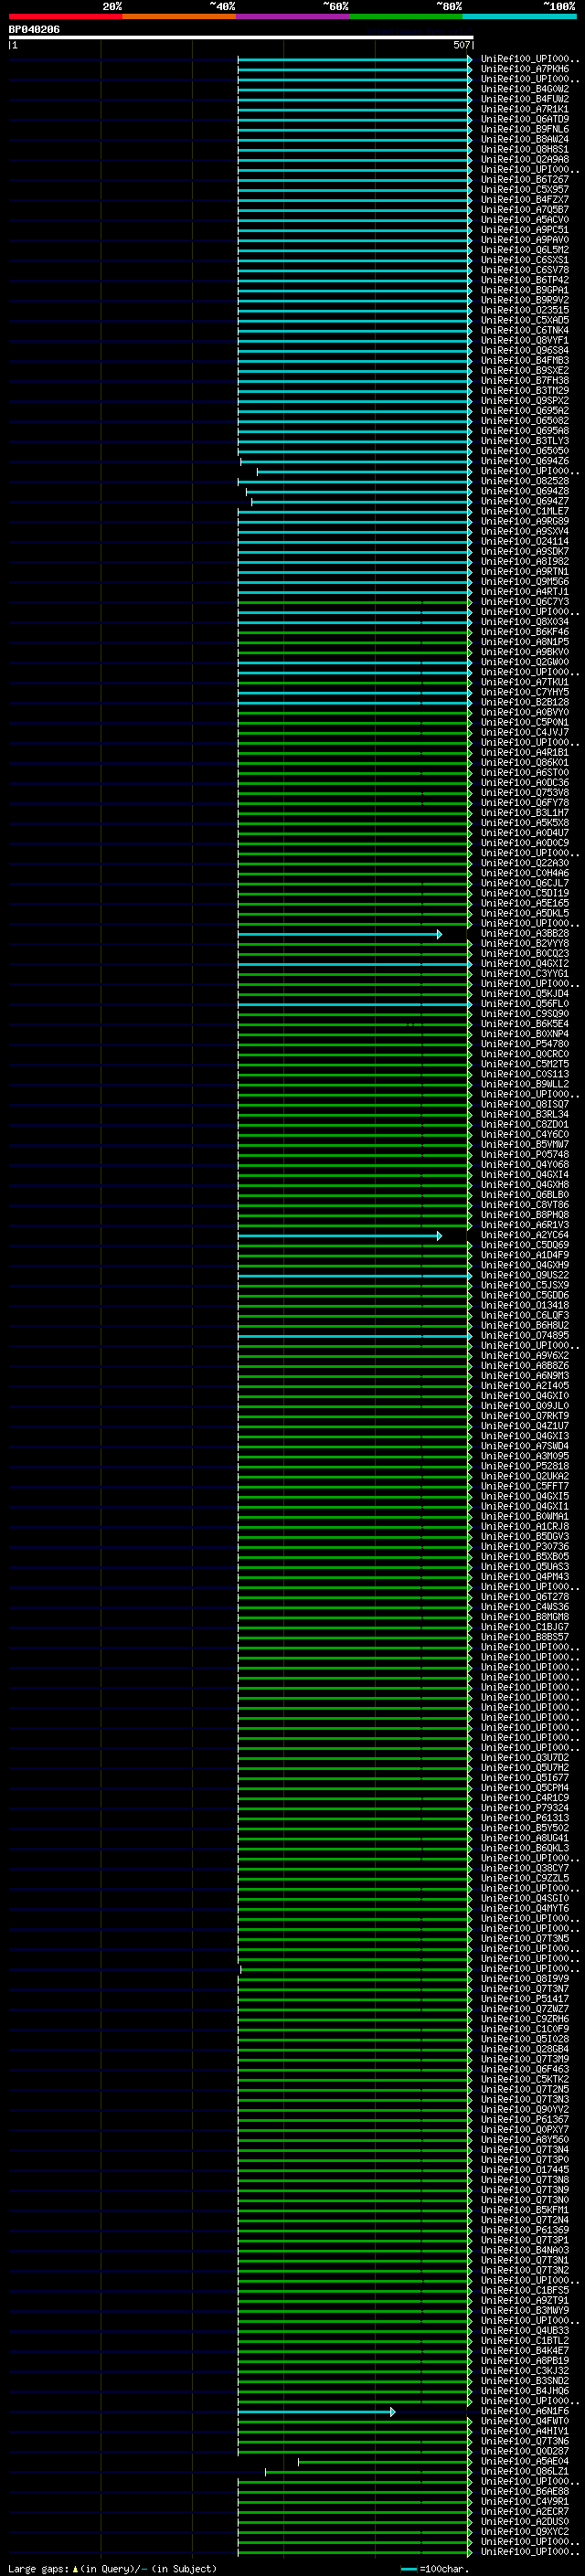Select hit UniRef100_B4G0W2
Viewport: 585px width, 2576px height.
coord(525,89)
